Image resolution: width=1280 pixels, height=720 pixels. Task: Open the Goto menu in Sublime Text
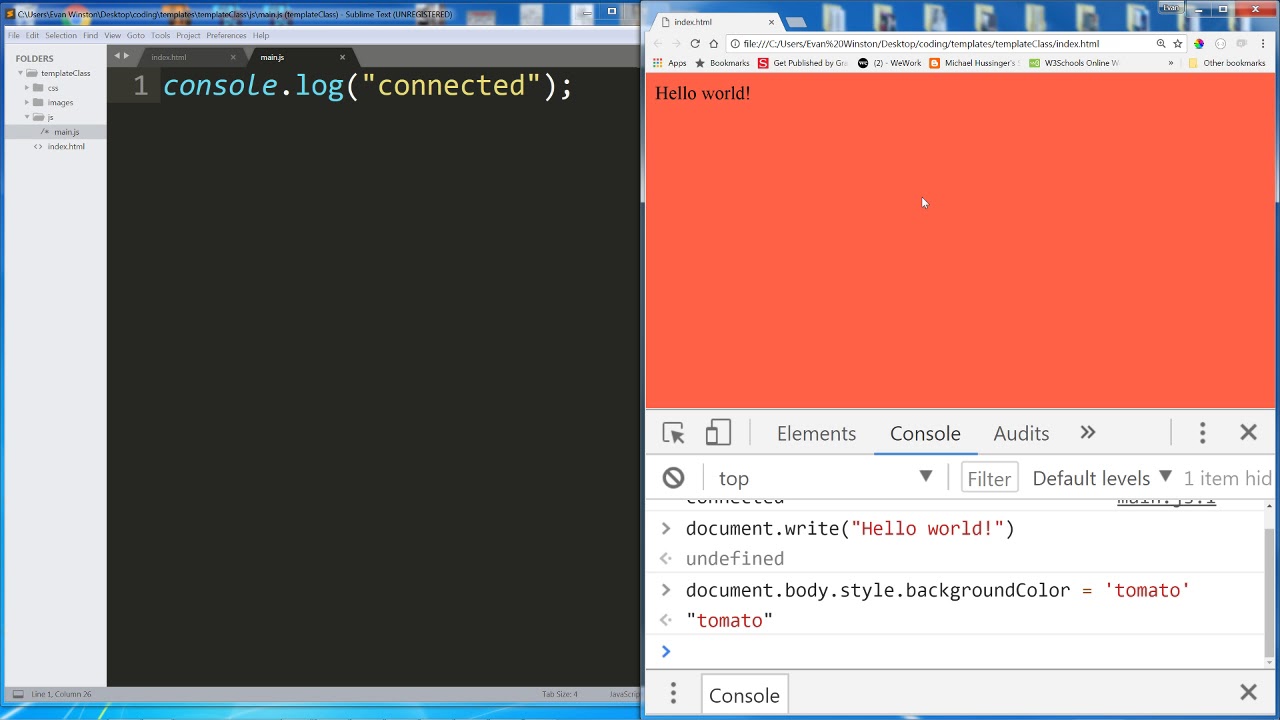pos(135,35)
